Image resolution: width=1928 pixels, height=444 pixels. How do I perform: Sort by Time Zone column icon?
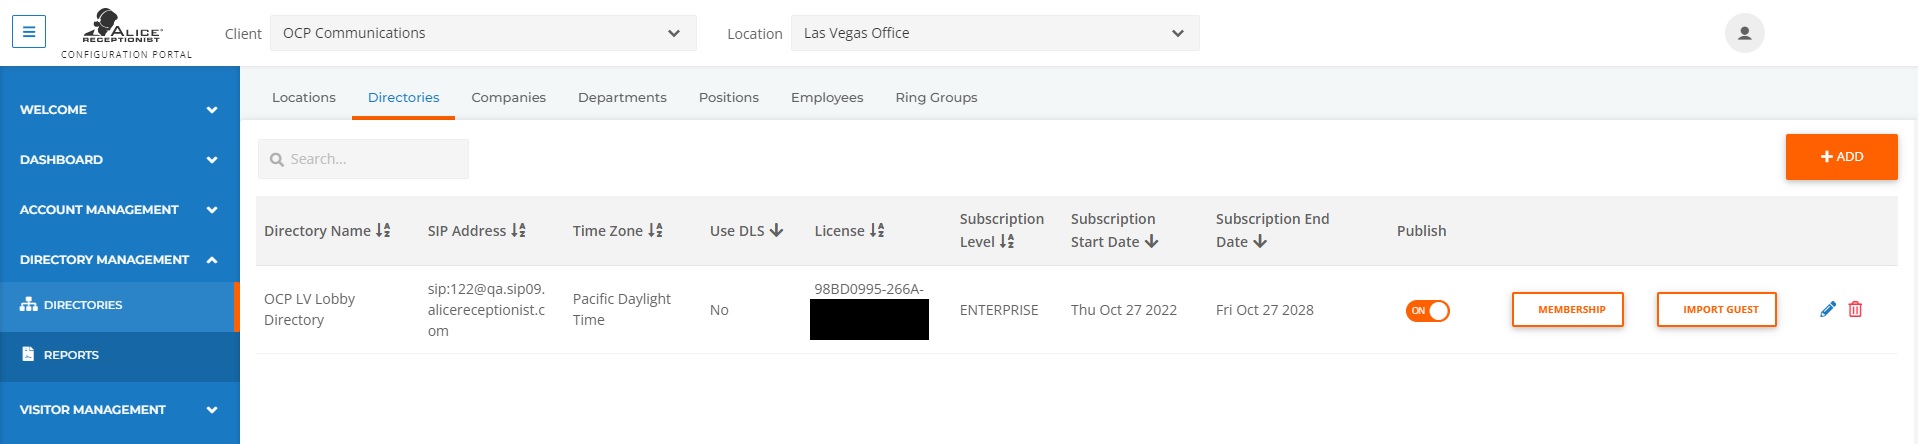pyautogui.click(x=655, y=230)
